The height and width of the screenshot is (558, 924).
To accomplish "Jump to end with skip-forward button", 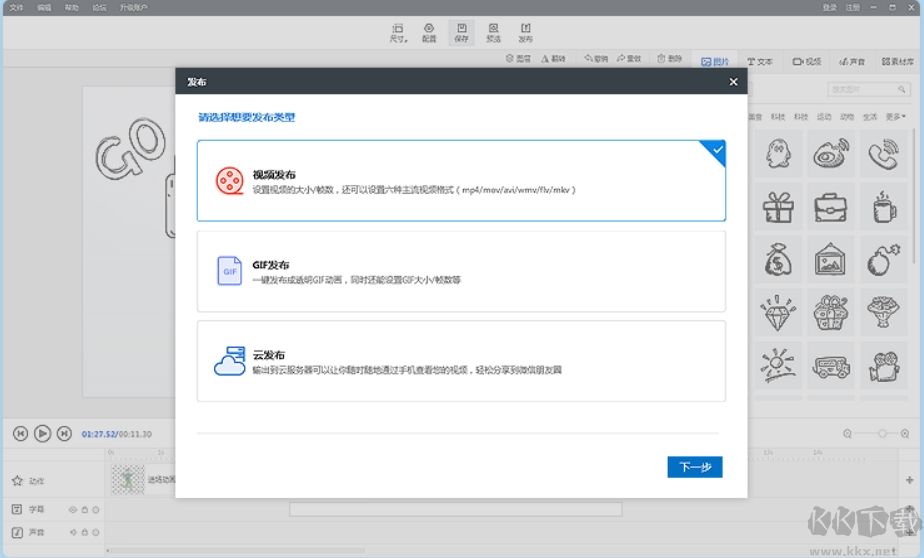I will [x=64, y=434].
